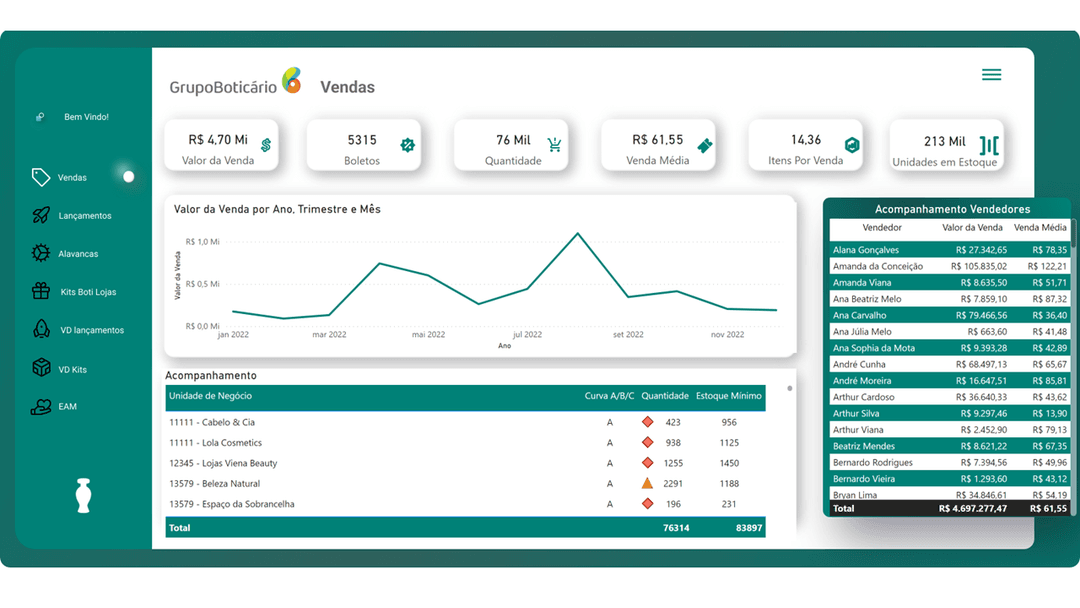
Task: Sort by Unidade de Negócio column header
Action: 210,396
